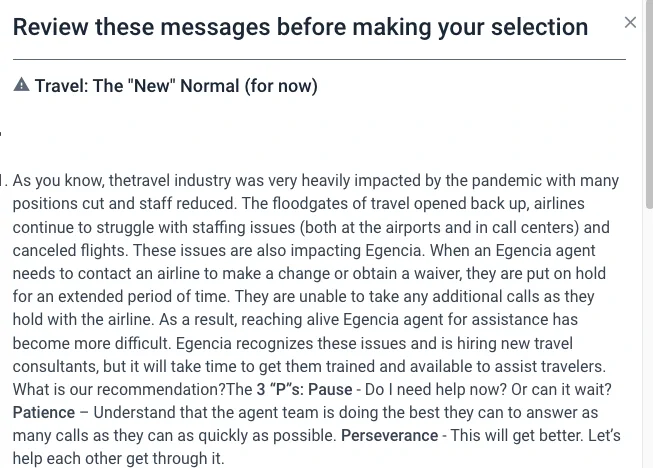Click the phrase 'help each other get through it'
The height and width of the screenshot is (468, 653).
(x=118, y=458)
